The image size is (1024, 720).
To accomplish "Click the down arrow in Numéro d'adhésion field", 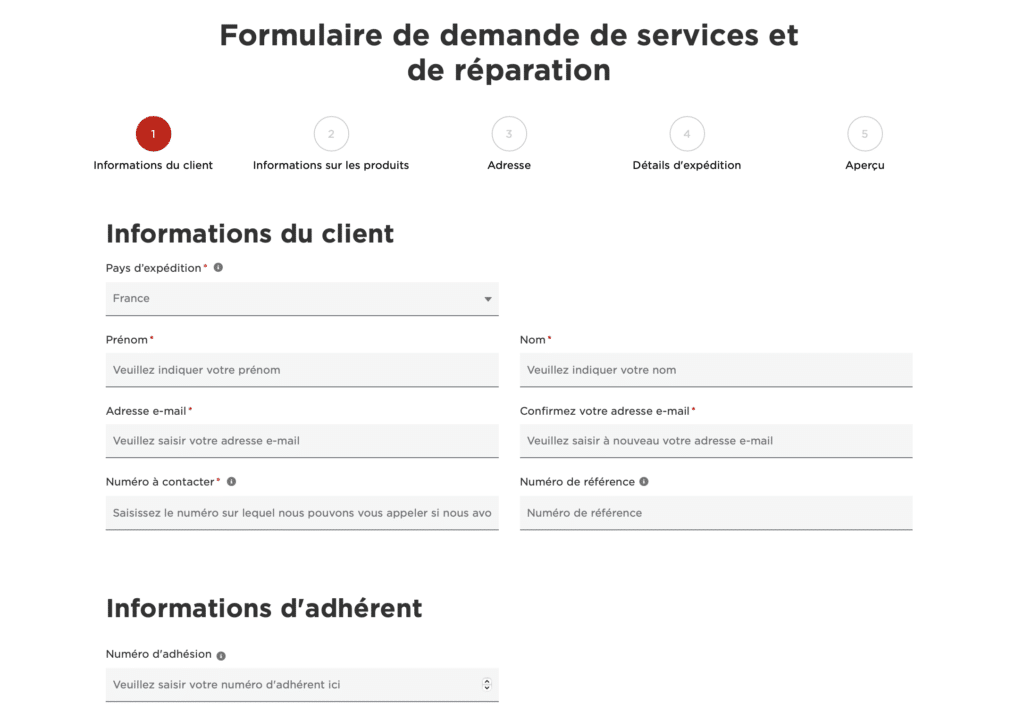I will click(487, 688).
